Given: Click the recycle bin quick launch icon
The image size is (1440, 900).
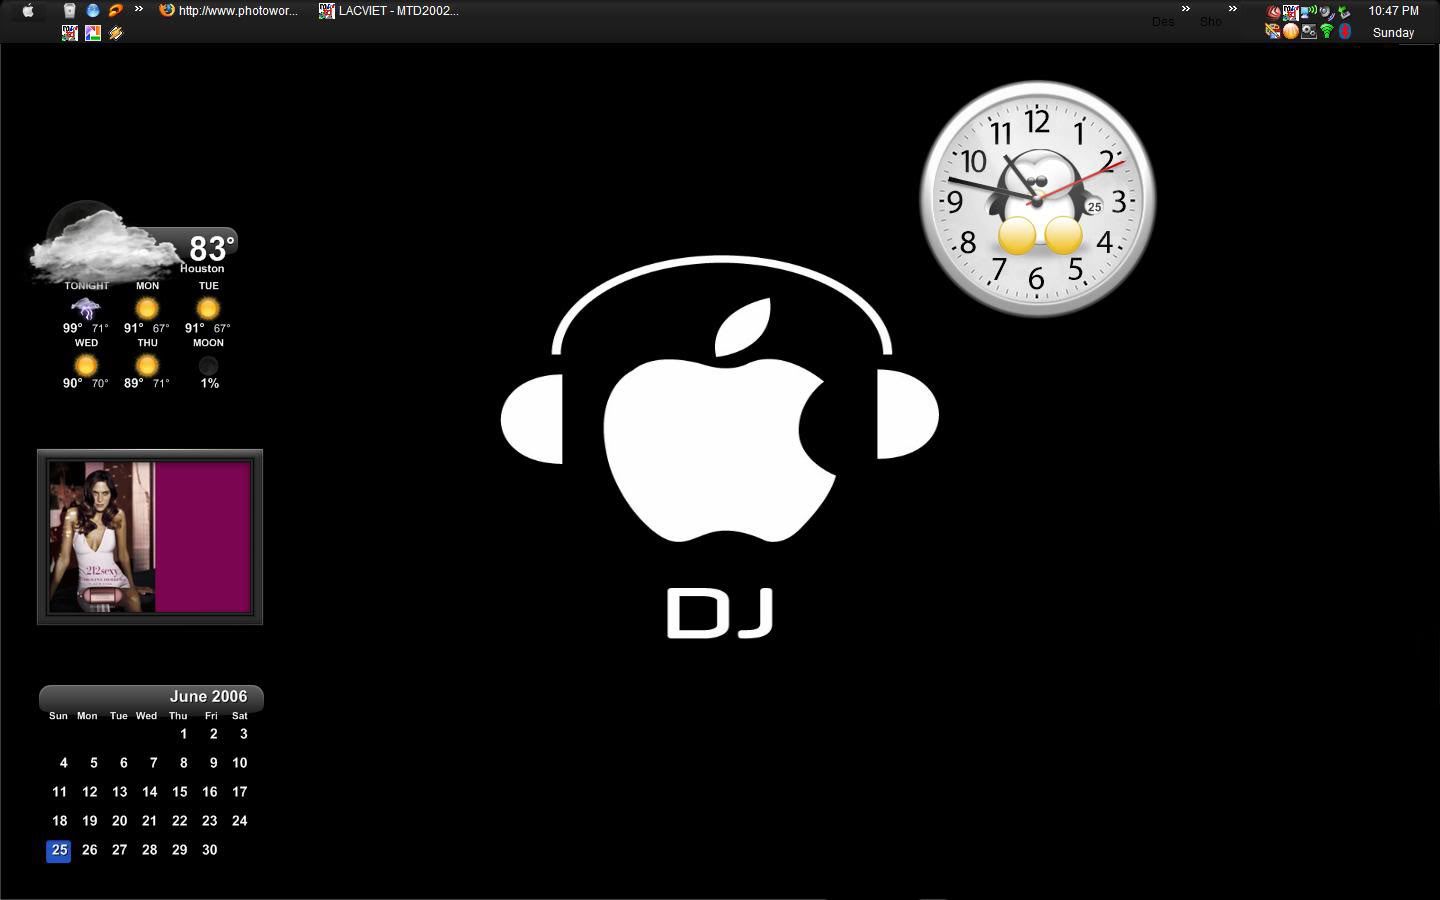Looking at the screenshot, I should point(69,11).
